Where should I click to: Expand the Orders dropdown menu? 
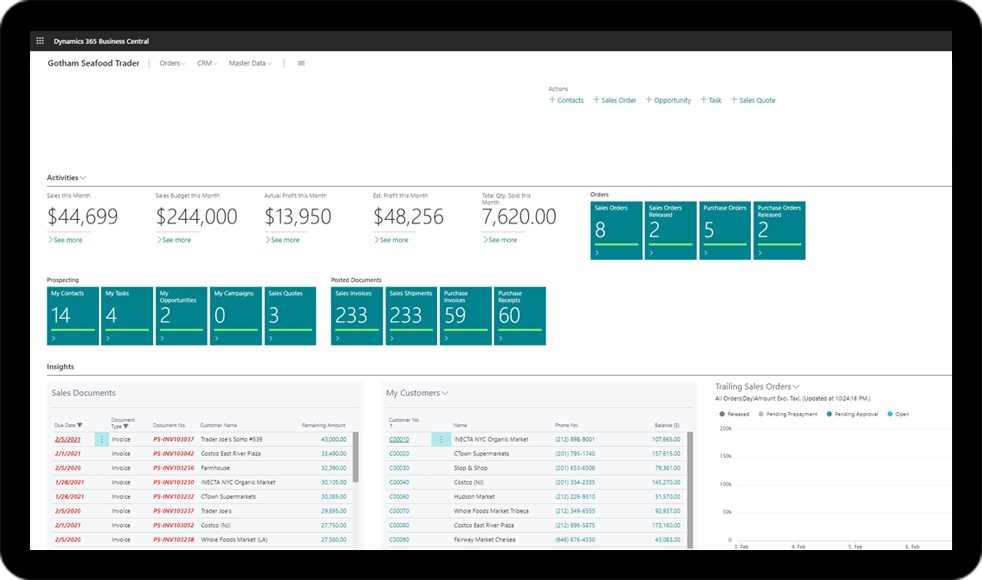(173, 63)
